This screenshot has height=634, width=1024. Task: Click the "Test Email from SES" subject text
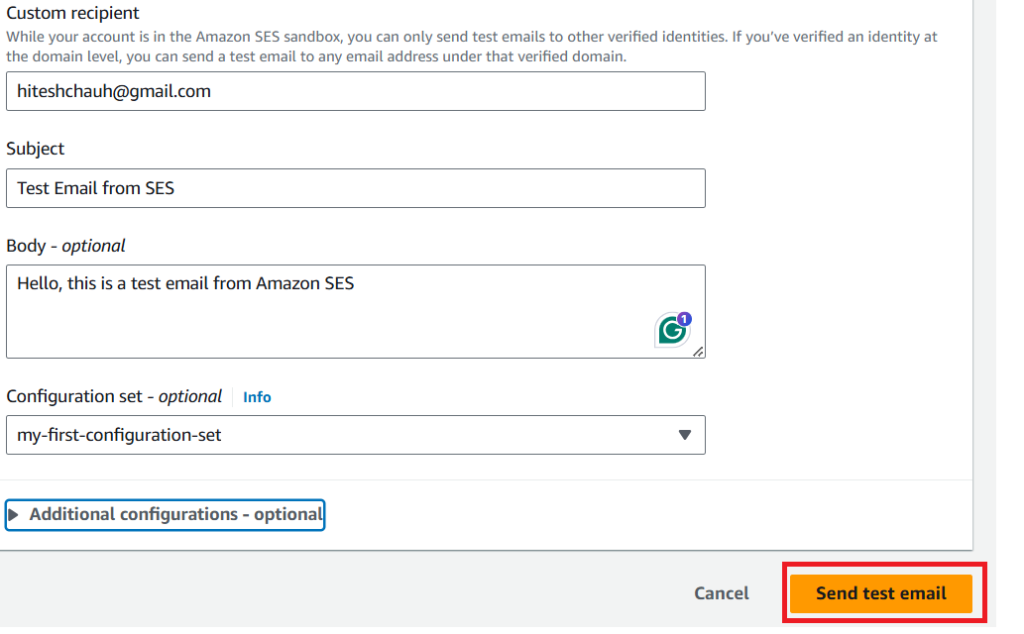(96, 188)
